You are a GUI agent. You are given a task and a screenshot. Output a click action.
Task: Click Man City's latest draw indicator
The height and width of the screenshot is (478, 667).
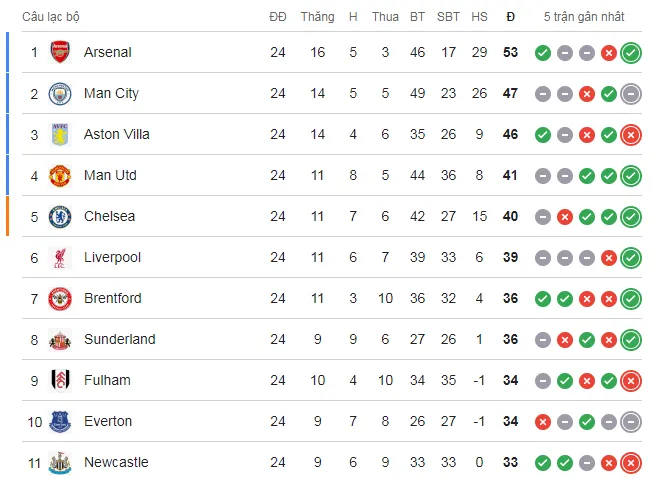[x=630, y=93]
